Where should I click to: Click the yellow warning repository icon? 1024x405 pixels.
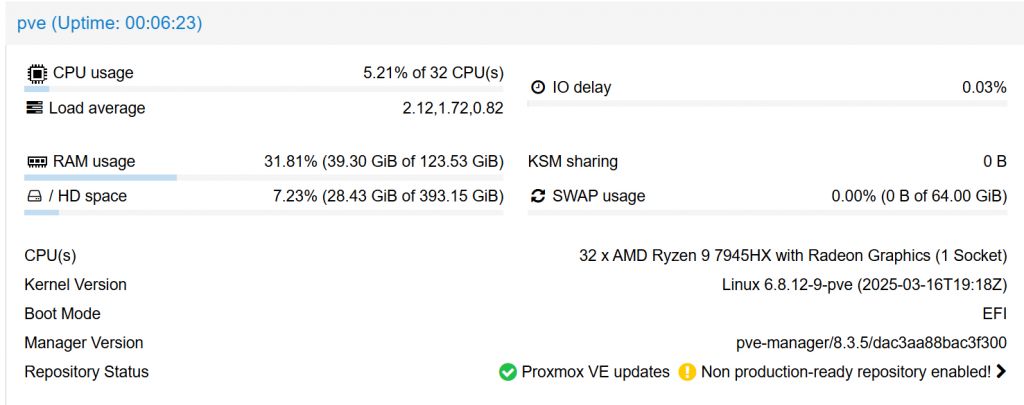[687, 372]
